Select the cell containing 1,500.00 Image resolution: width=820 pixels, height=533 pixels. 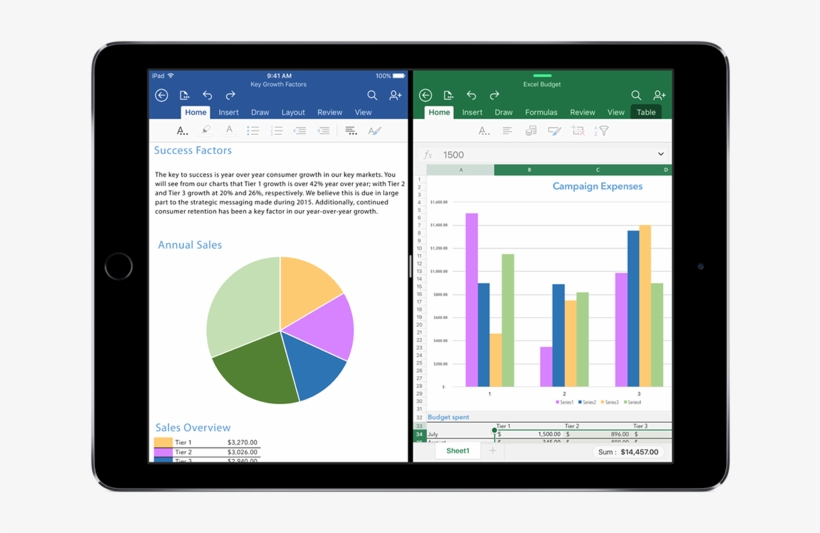point(529,434)
